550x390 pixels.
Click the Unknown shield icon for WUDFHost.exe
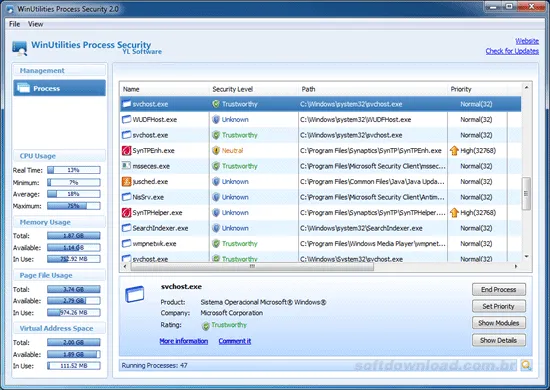pyautogui.click(x=216, y=120)
